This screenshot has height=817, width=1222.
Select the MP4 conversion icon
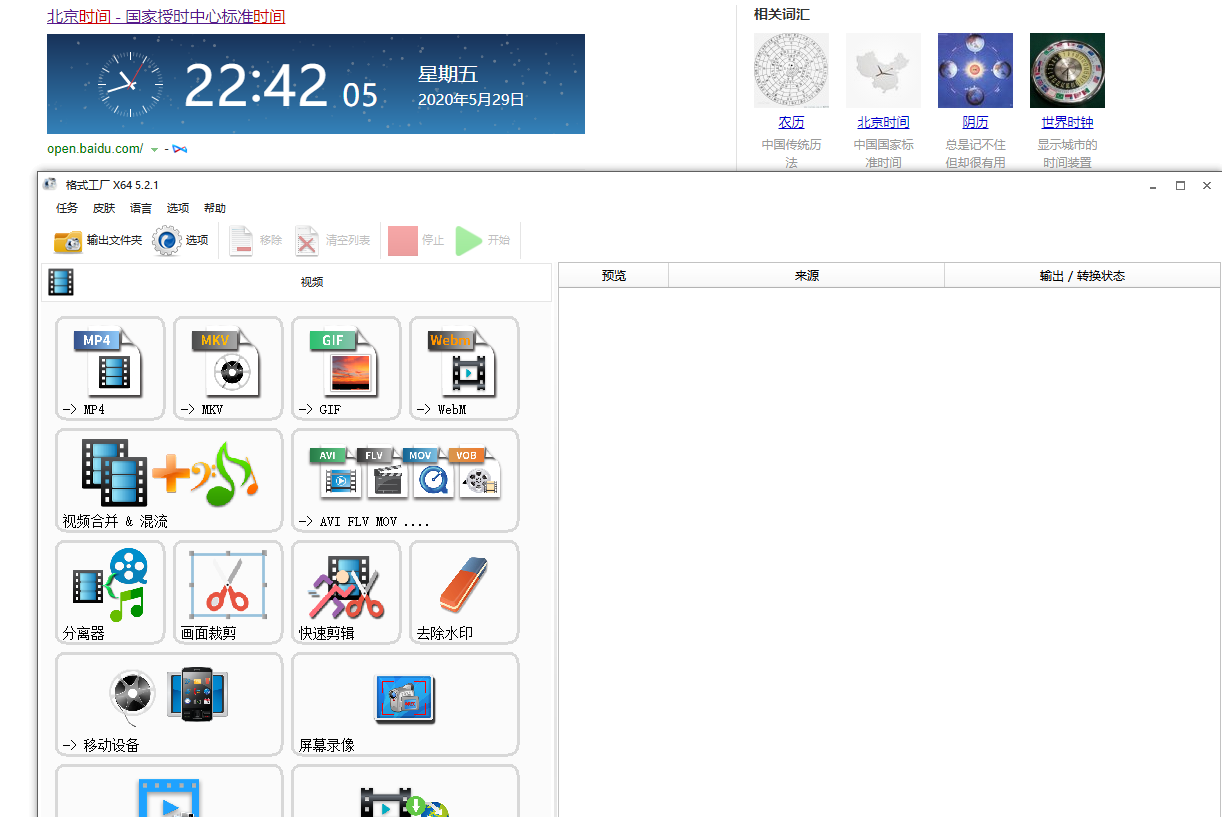(x=110, y=368)
